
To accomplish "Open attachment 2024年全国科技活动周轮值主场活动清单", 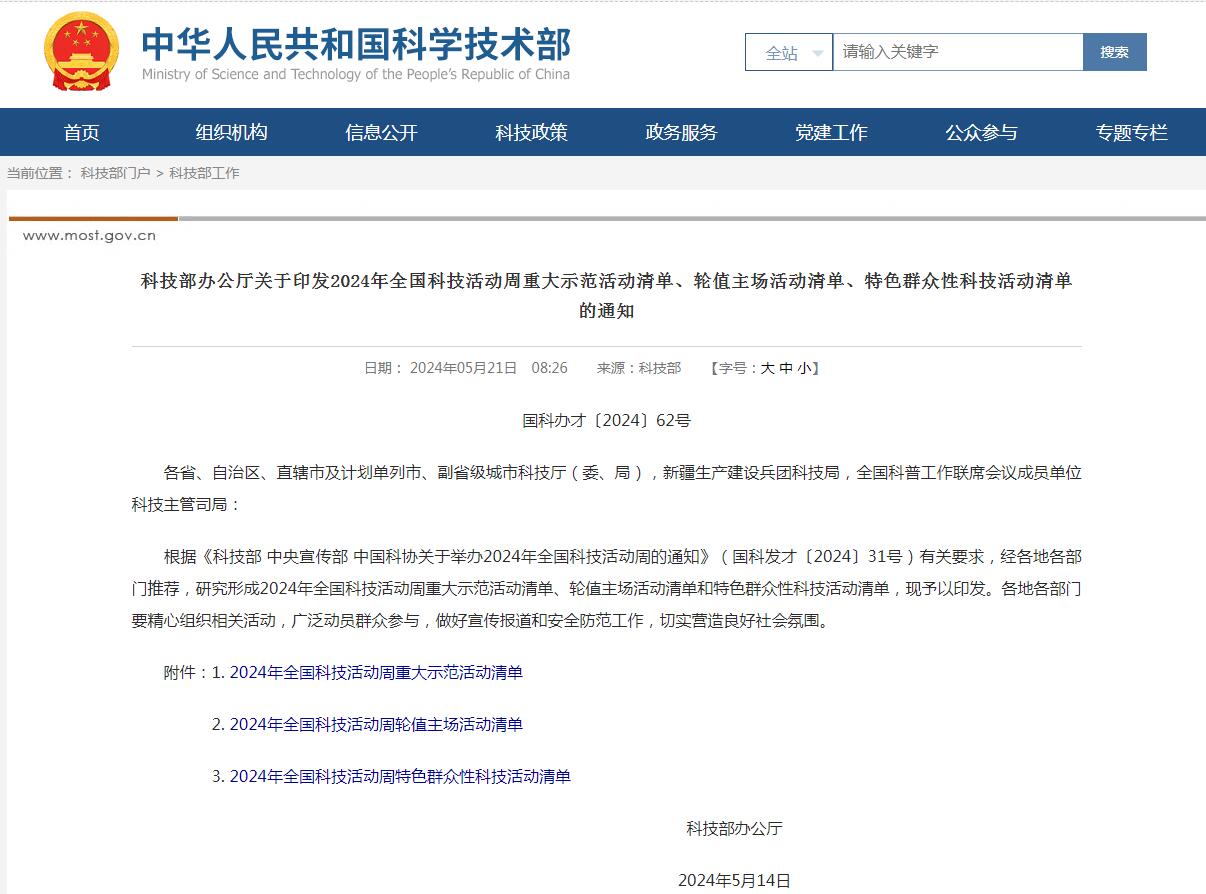I will pyautogui.click(x=376, y=724).
